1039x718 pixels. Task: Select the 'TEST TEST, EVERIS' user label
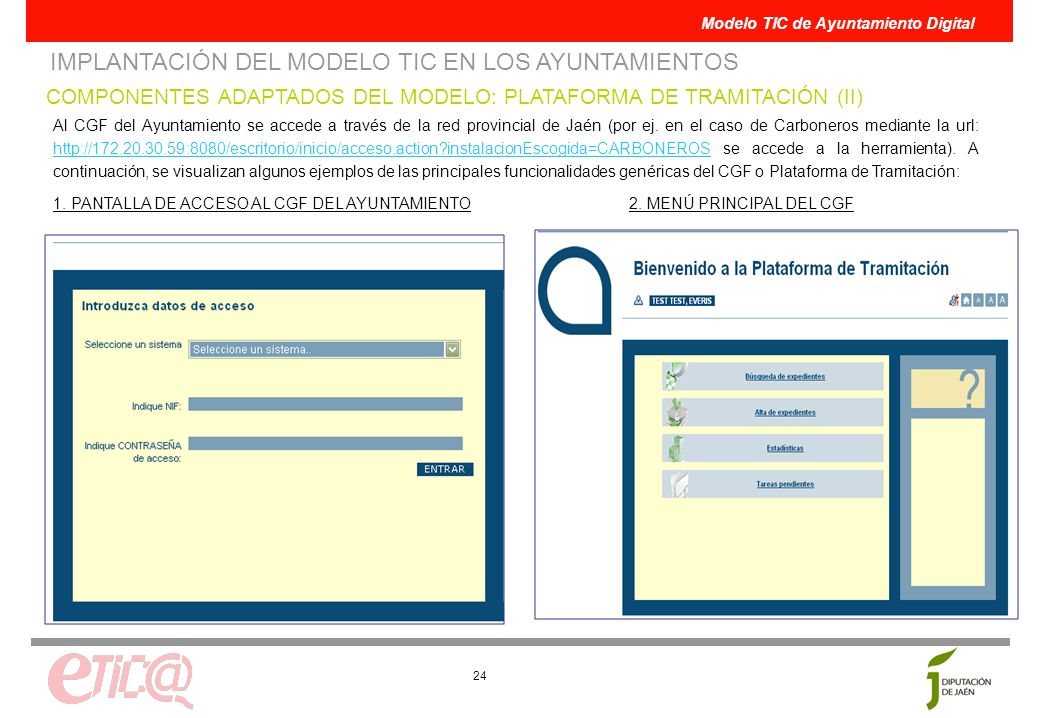(682, 301)
